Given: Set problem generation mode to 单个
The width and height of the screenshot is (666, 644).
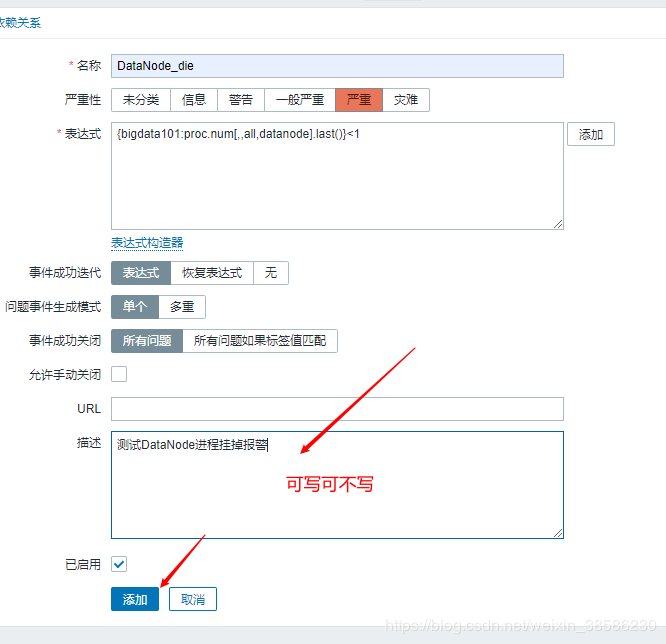Looking at the screenshot, I should pos(135,307).
